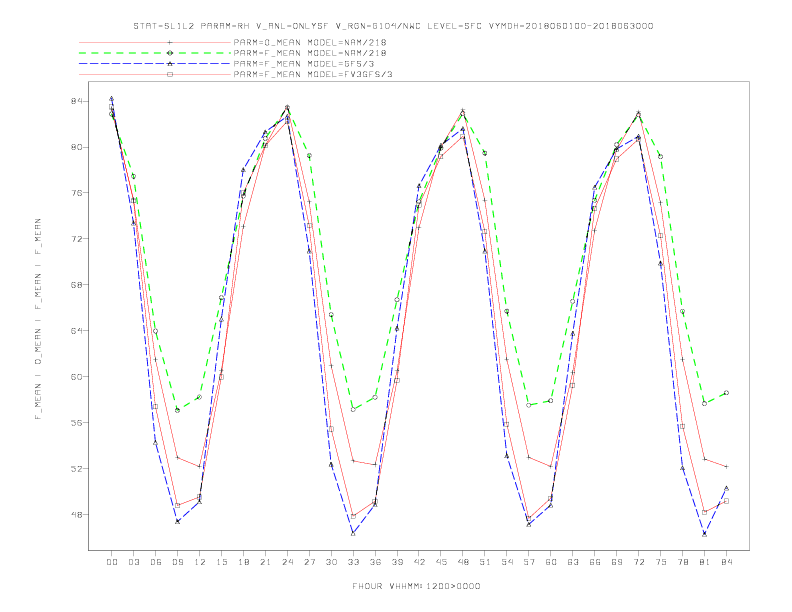792x612 pixels.
Task: Click x-axis forecast hour label 51
Action: [x=485, y=562]
